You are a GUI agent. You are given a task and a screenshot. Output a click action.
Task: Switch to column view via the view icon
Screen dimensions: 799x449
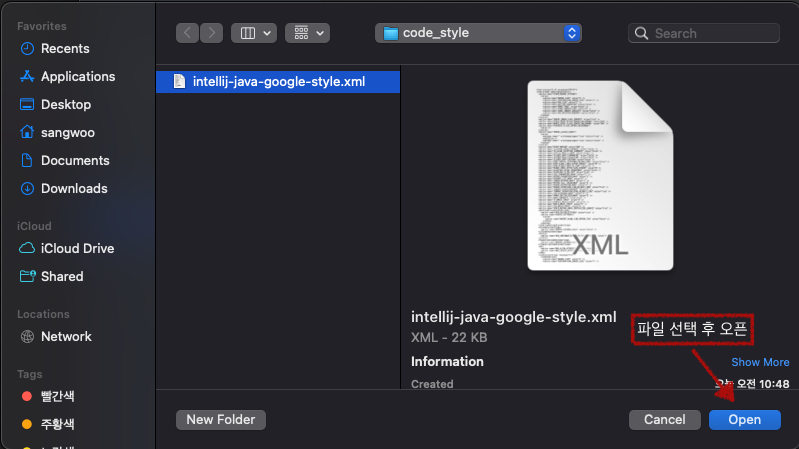click(248, 33)
